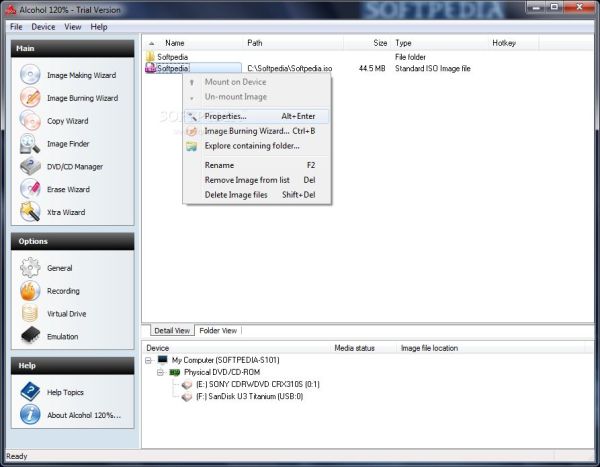Open General options gear icon
600x467 pixels.
[x=30, y=268]
